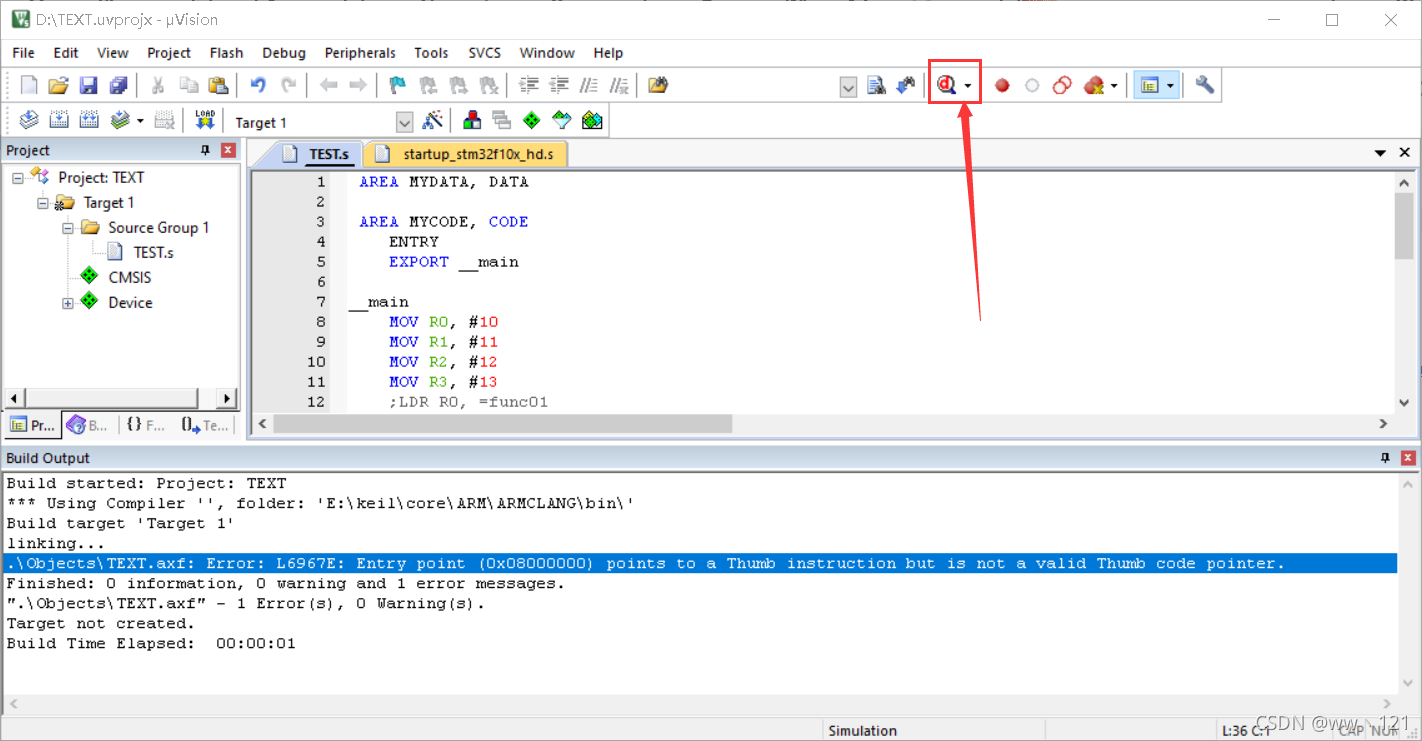The width and height of the screenshot is (1422, 741).
Task: Click the Select Software Packs icon
Action: tap(562, 121)
